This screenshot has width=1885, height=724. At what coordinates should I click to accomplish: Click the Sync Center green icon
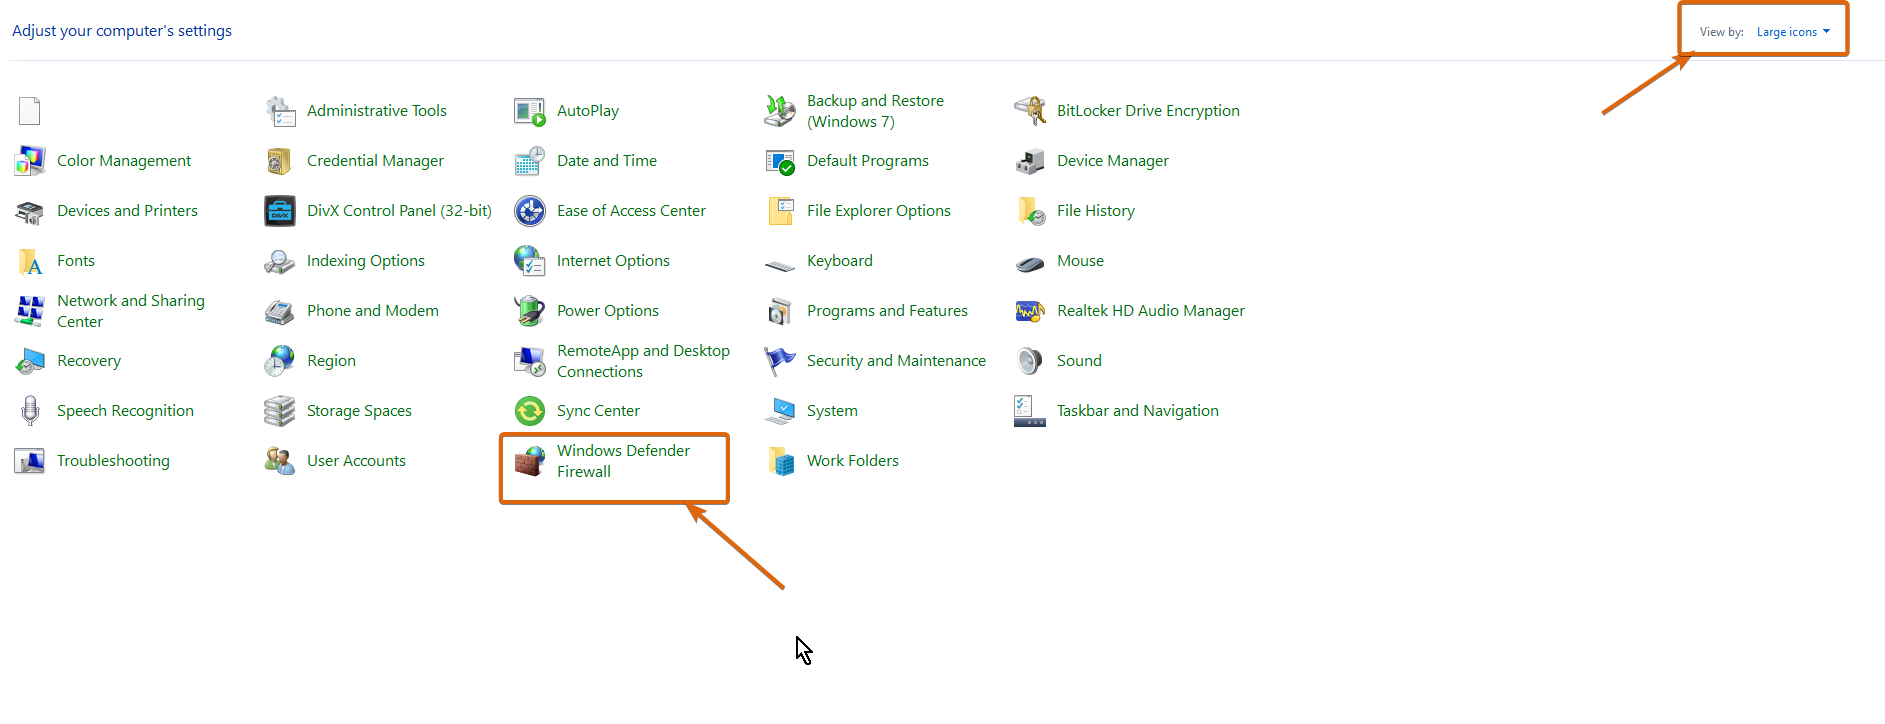[530, 411]
